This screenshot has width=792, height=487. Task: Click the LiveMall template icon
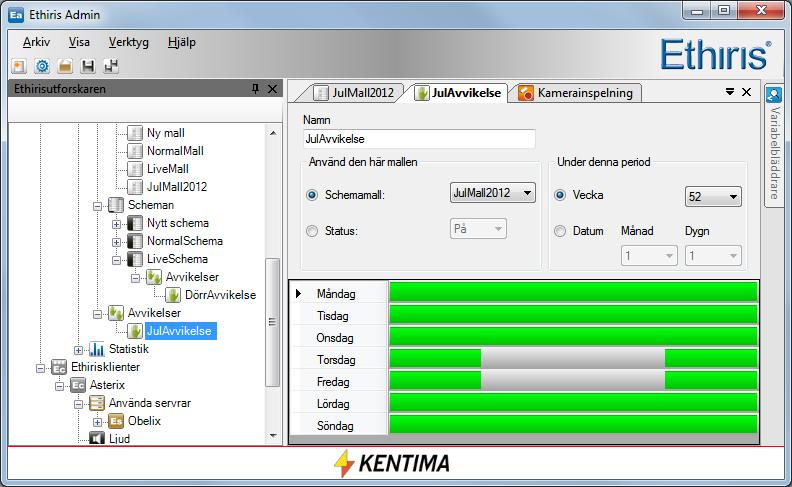click(135, 169)
